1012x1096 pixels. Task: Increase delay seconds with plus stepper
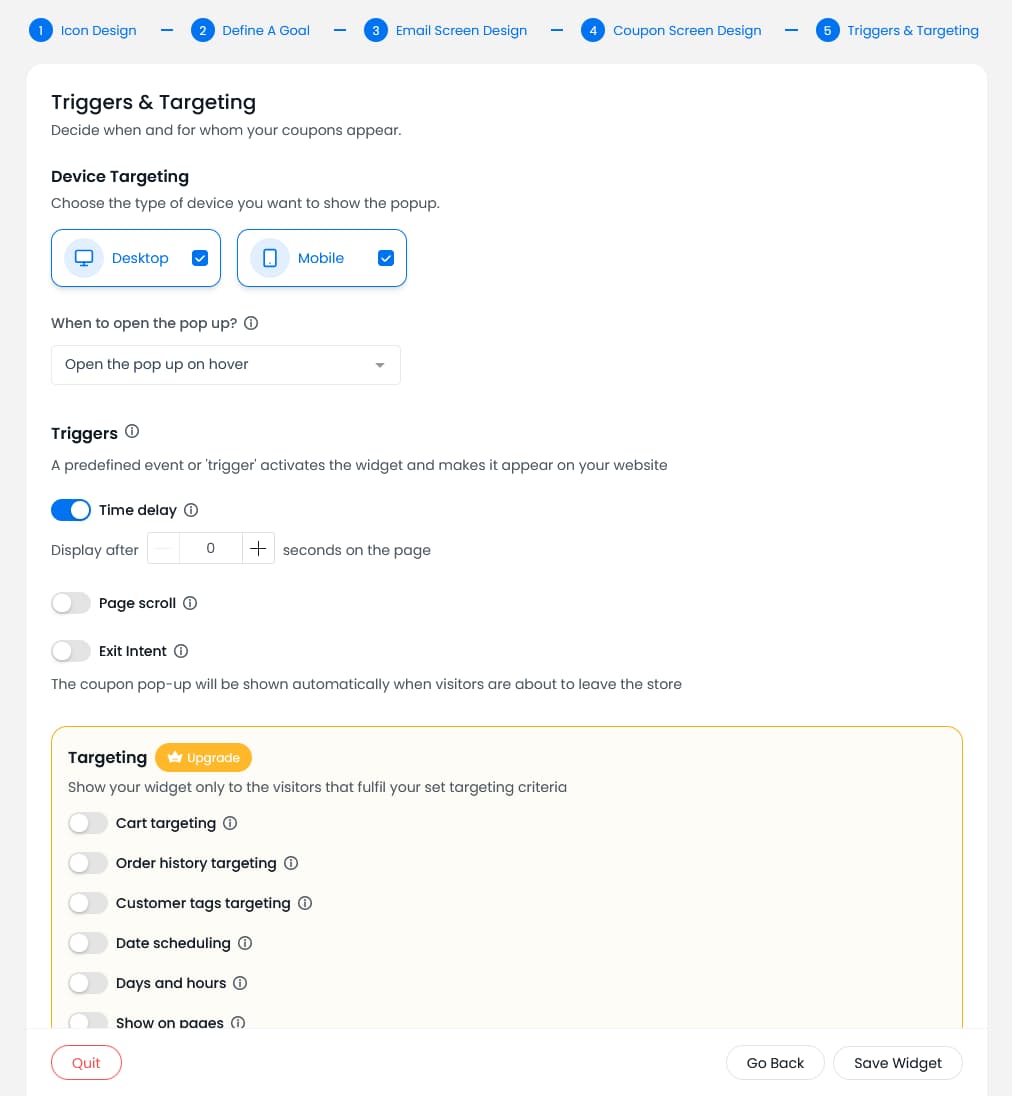pyautogui.click(x=258, y=548)
